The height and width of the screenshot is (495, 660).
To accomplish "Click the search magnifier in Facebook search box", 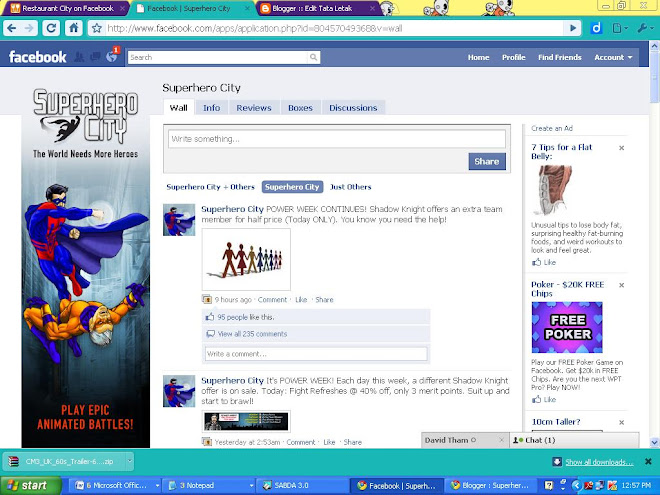I will pos(313,57).
